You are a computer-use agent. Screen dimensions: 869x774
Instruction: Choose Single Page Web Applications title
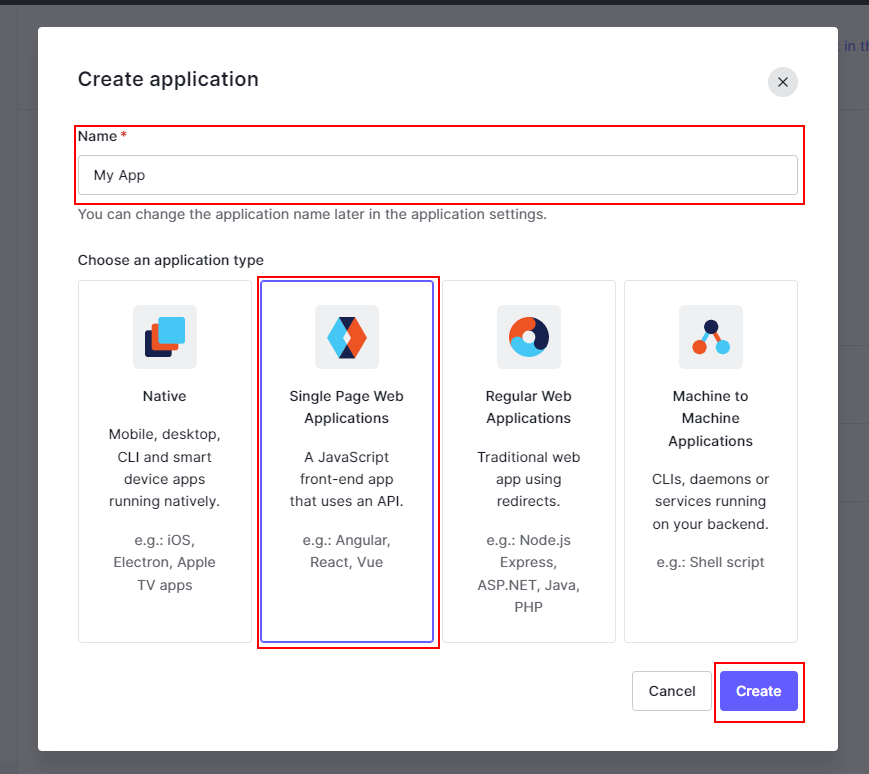[346, 407]
